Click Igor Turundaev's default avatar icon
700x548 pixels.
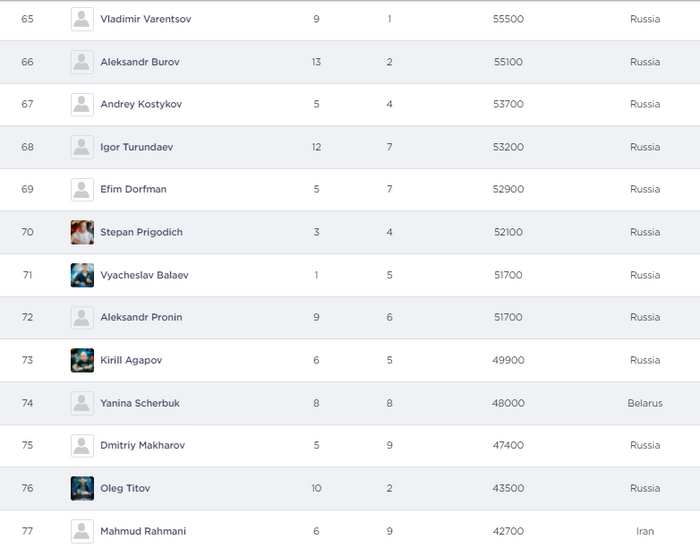[x=82, y=147]
